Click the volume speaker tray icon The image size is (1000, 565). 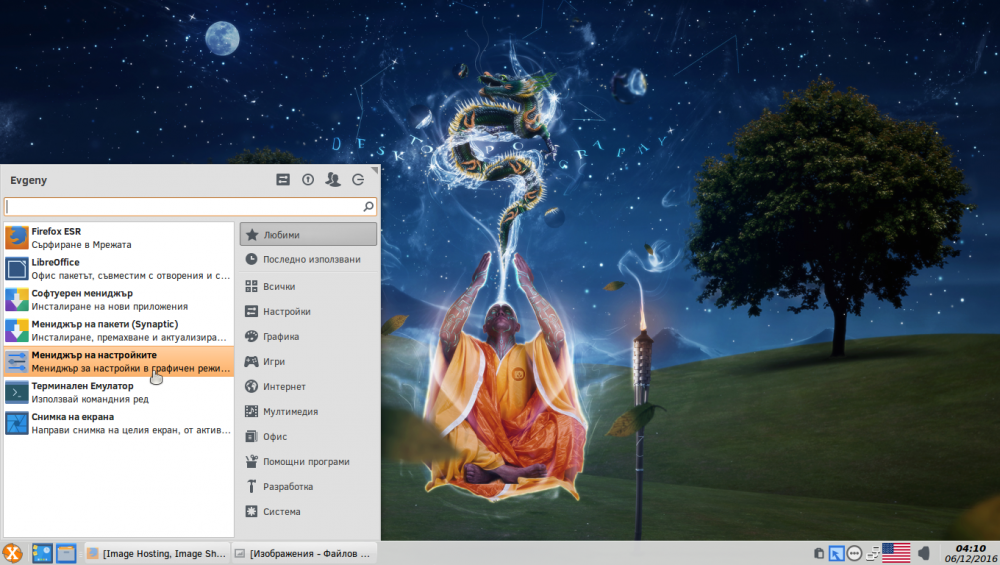click(924, 554)
